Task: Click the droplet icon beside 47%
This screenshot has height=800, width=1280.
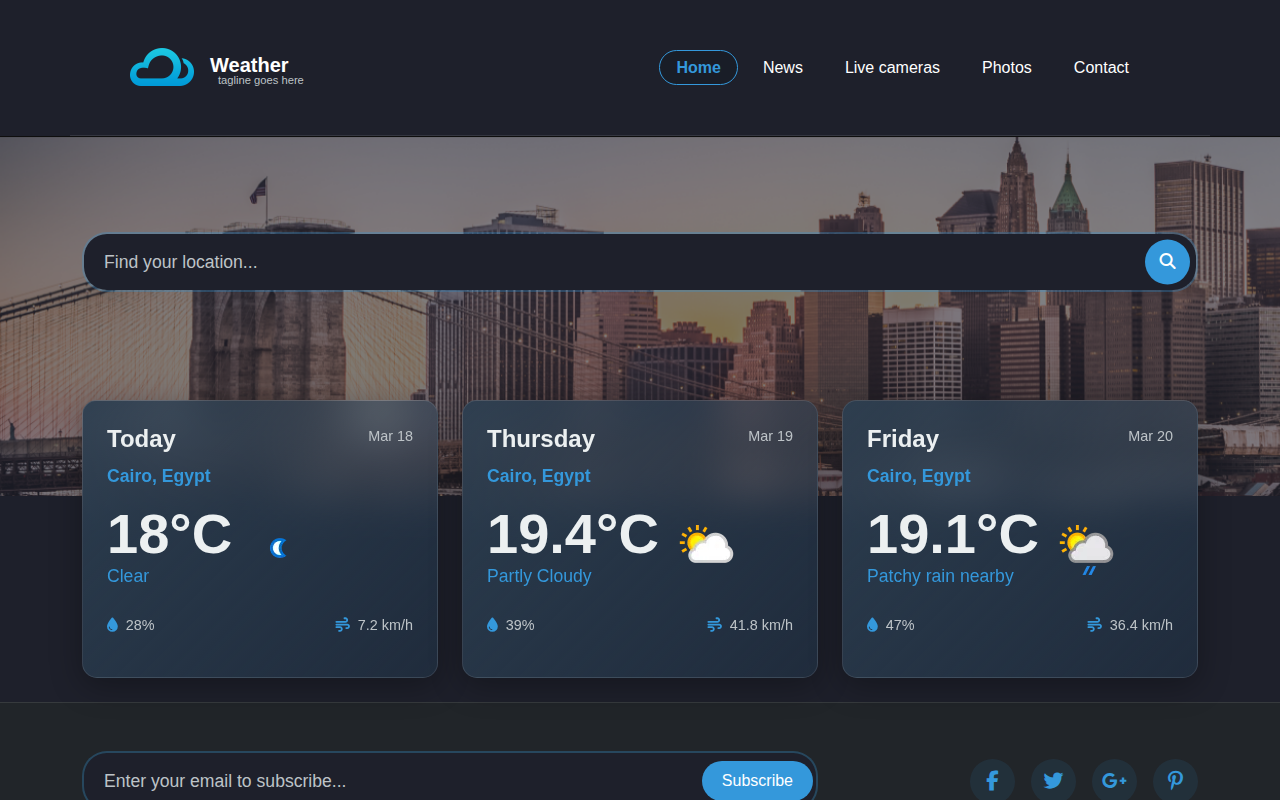Action: pos(871,624)
